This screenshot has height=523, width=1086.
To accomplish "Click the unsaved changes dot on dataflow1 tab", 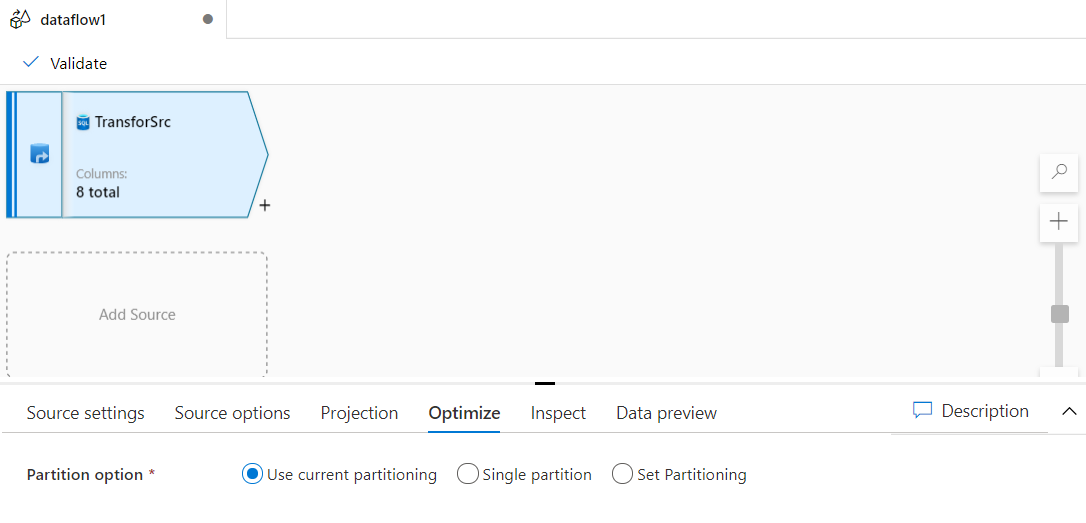I will pyautogui.click(x=208, y=19).
